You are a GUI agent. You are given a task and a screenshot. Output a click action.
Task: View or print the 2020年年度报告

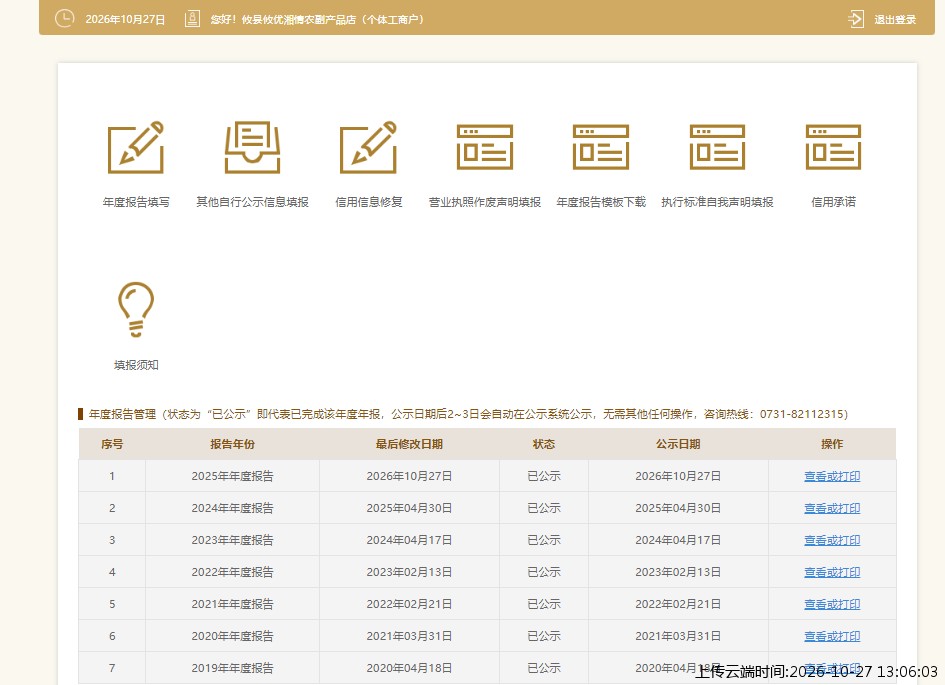click(x=832, y=636)
